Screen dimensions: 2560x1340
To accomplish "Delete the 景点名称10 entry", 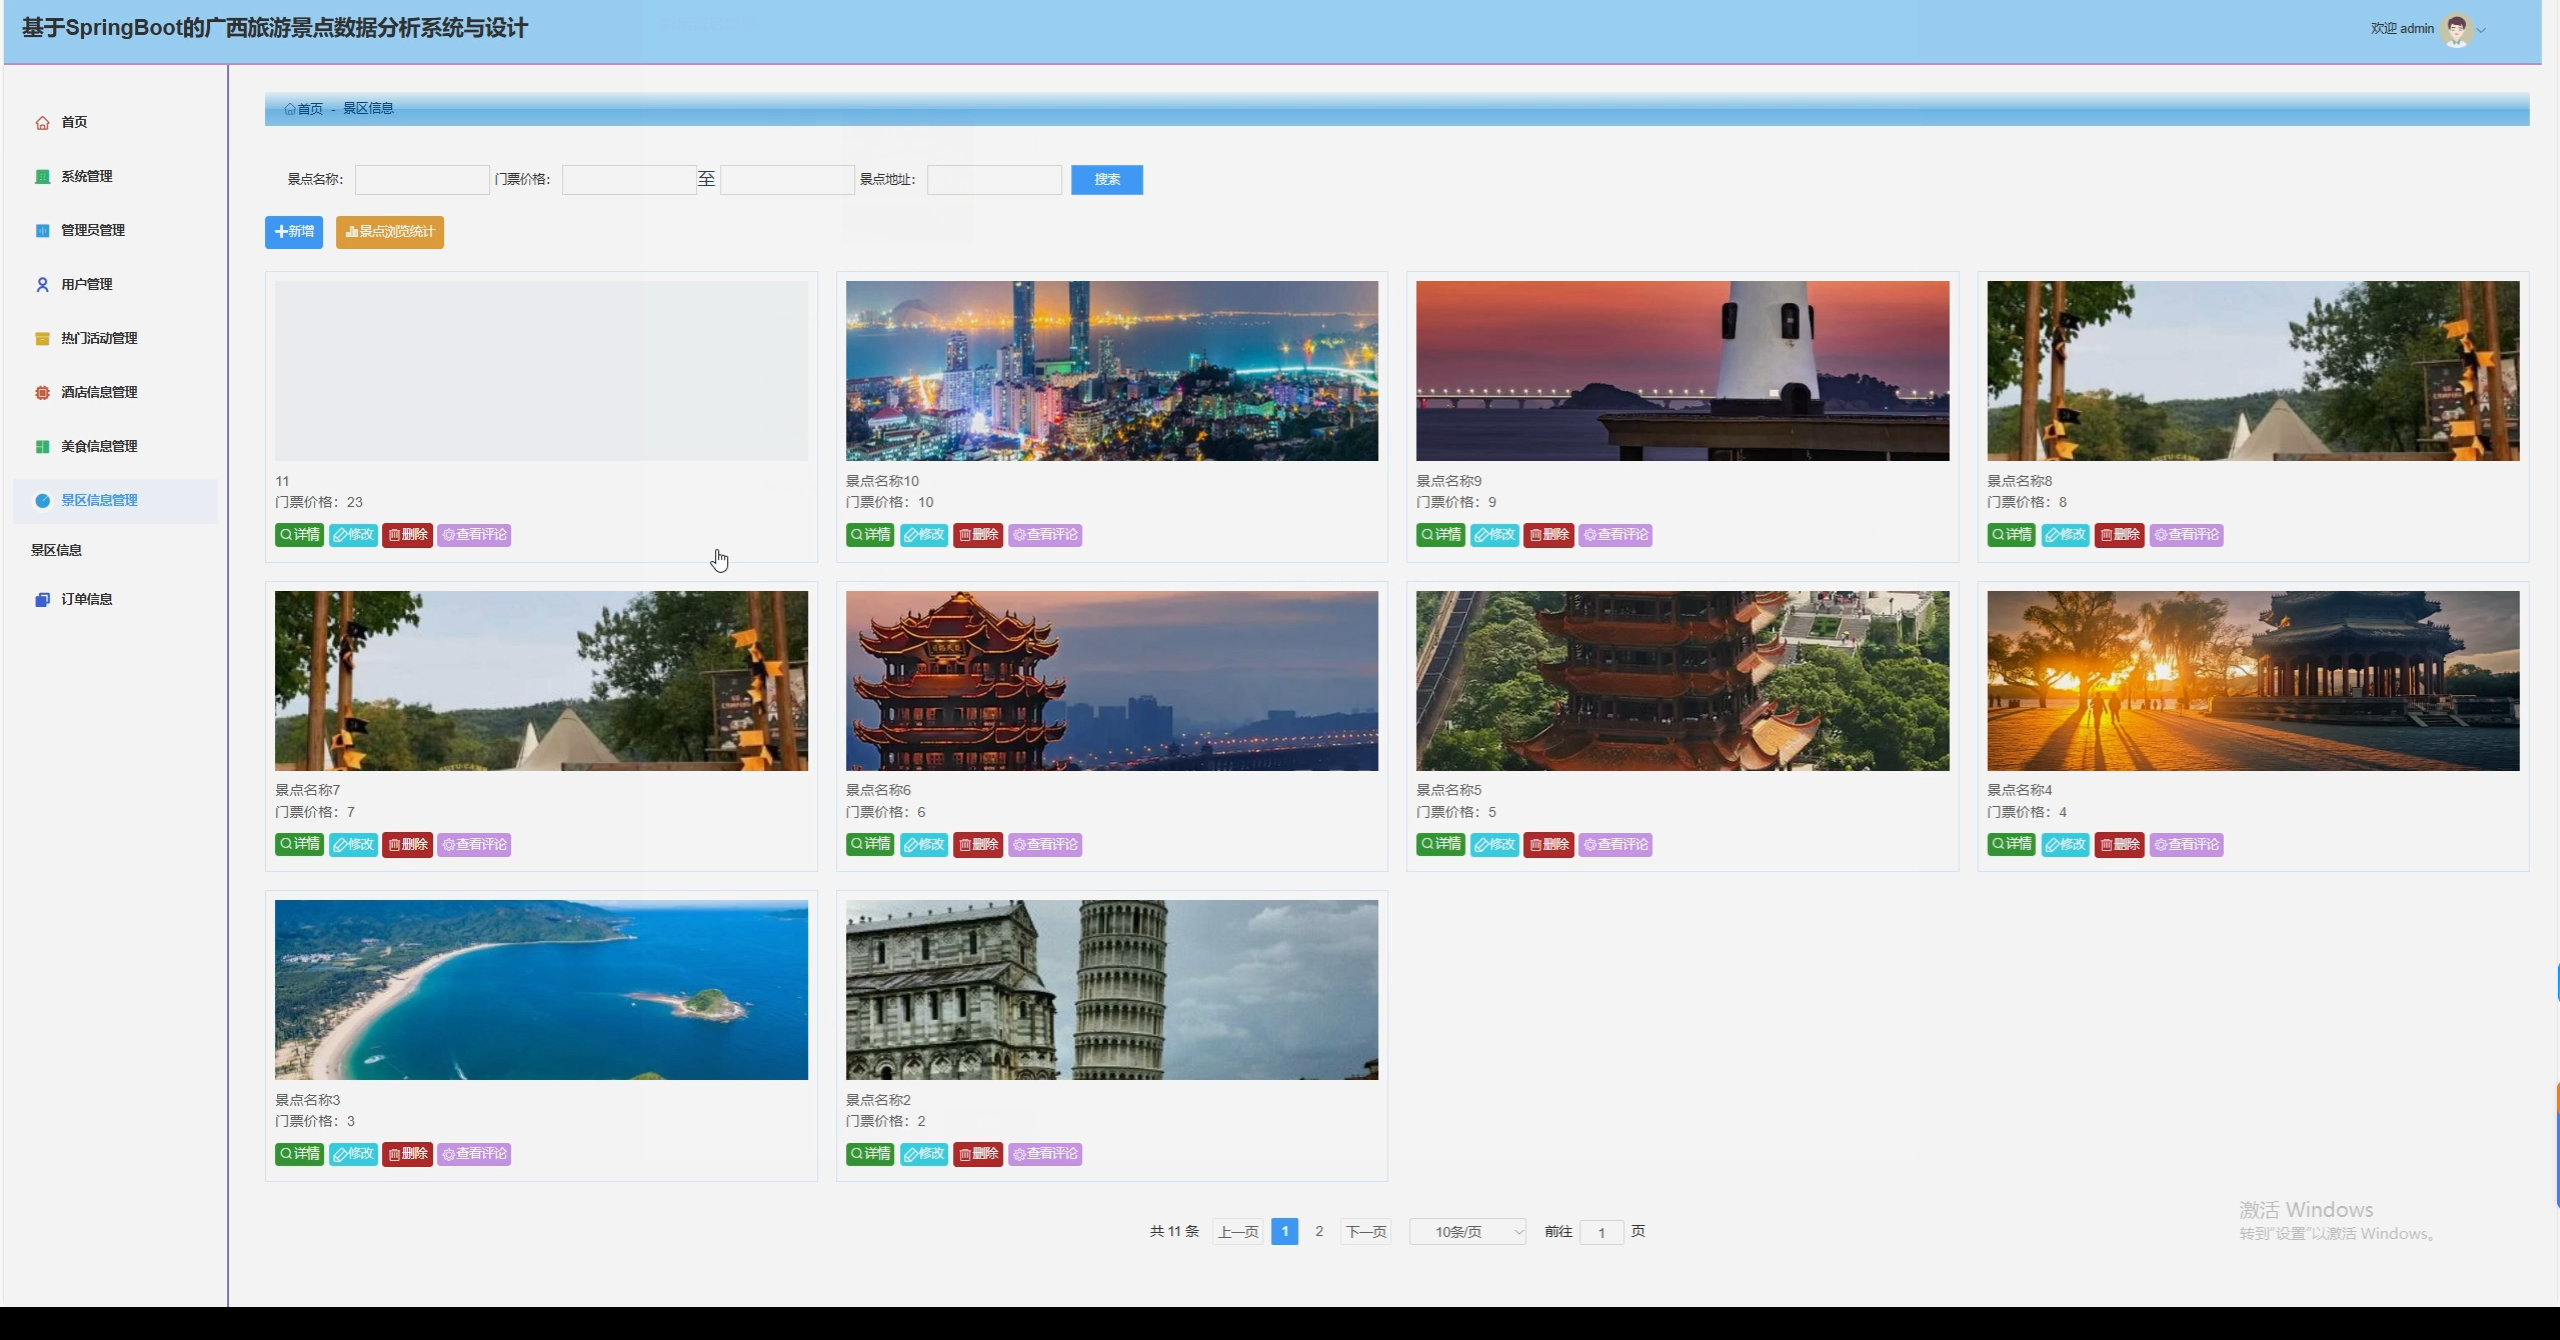I will 978,535.
